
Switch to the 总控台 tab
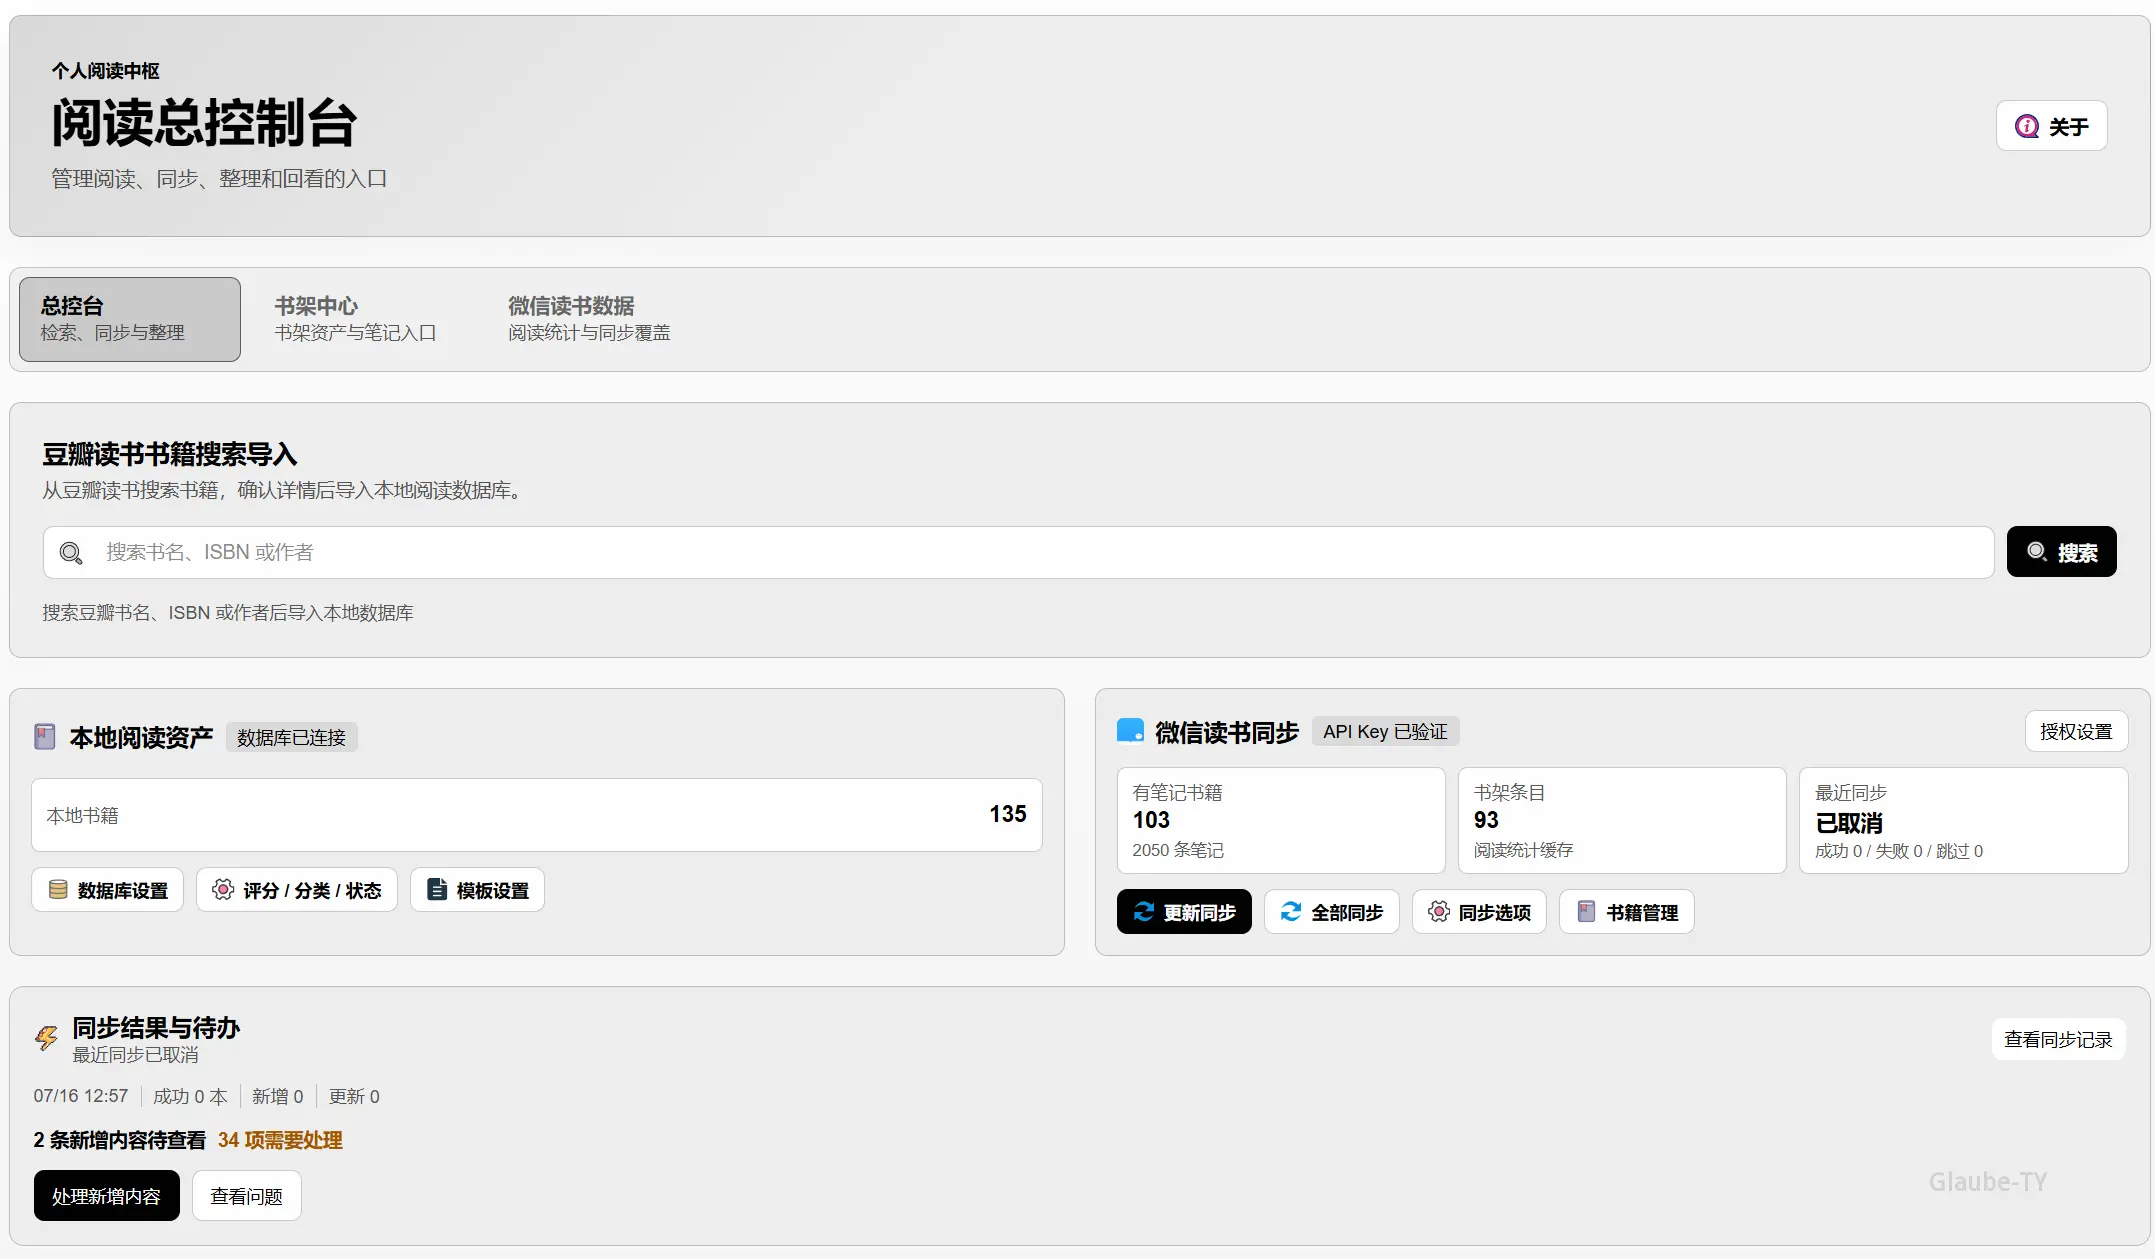click(130, 319)
